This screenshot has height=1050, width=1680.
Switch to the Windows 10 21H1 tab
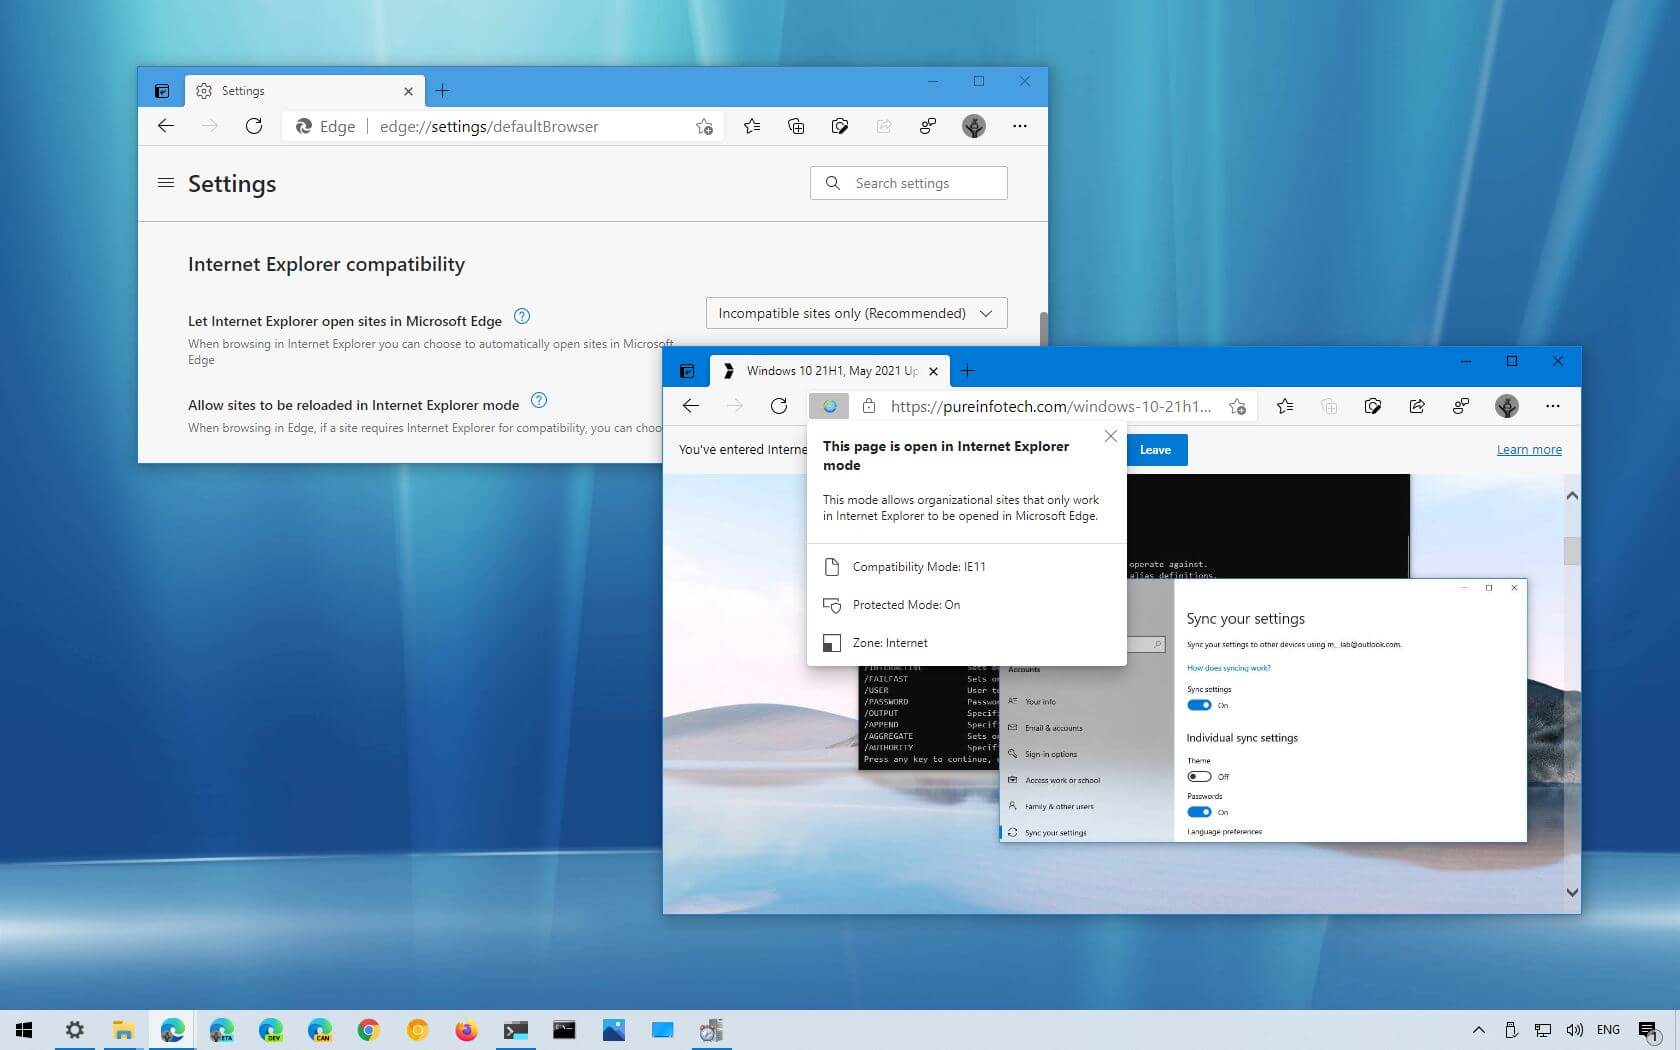coord(830,371)
